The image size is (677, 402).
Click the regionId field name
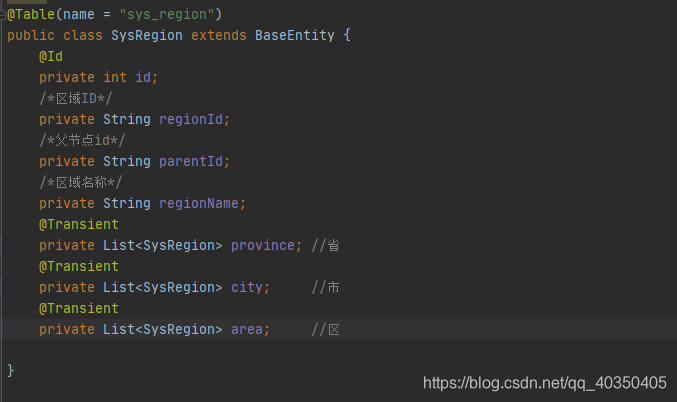[x=190, y=119]
